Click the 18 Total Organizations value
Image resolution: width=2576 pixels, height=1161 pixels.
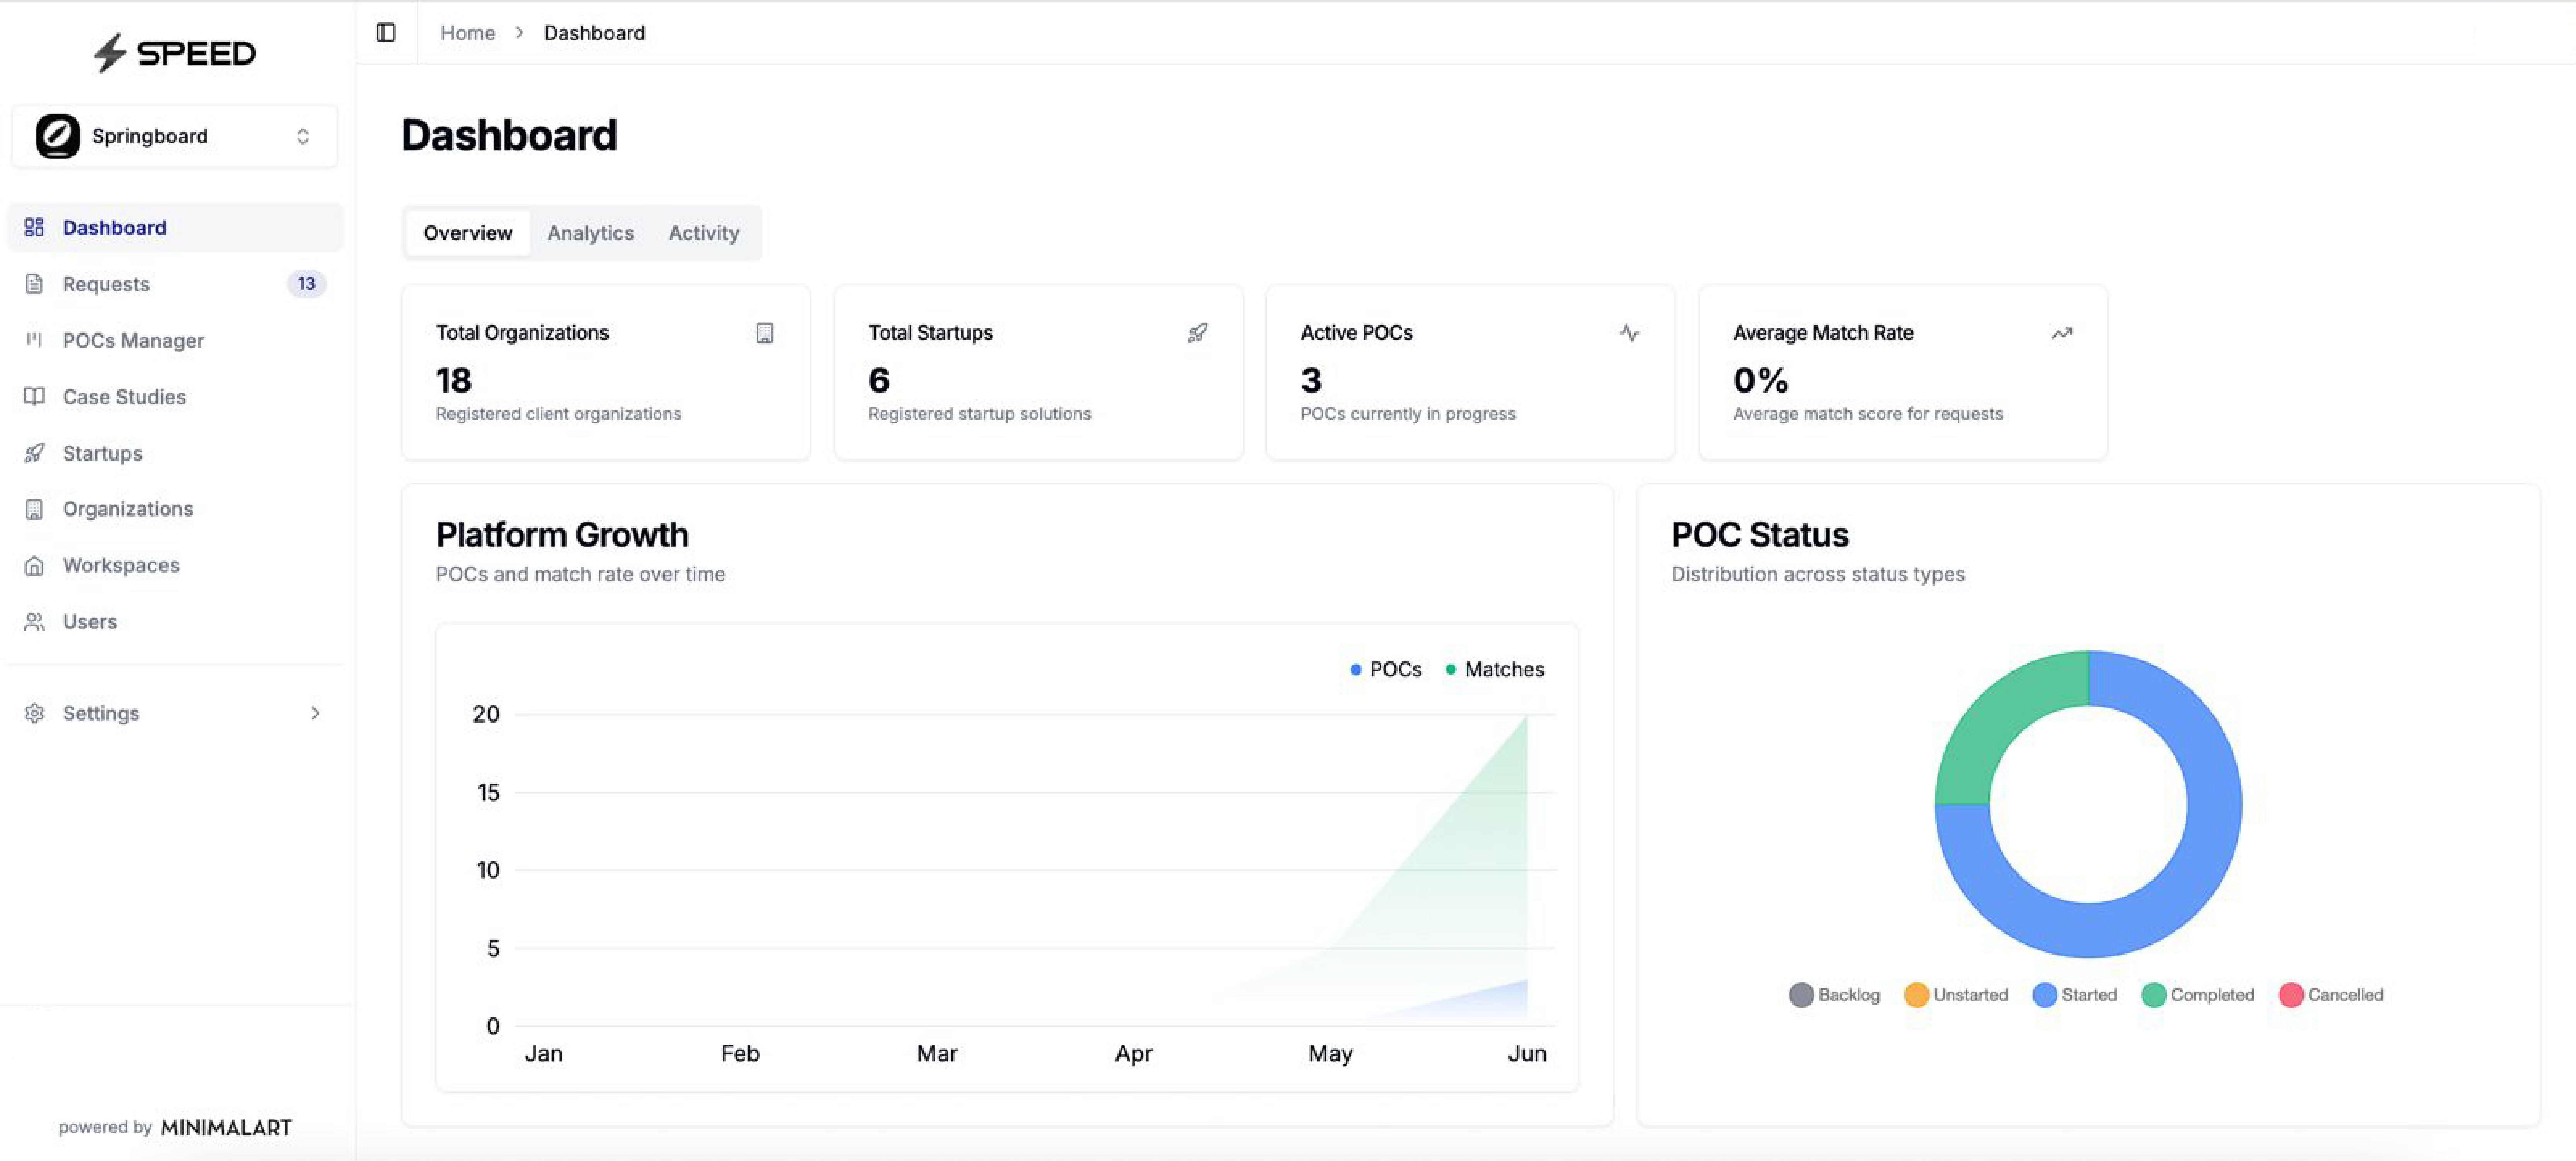point(454,380)
